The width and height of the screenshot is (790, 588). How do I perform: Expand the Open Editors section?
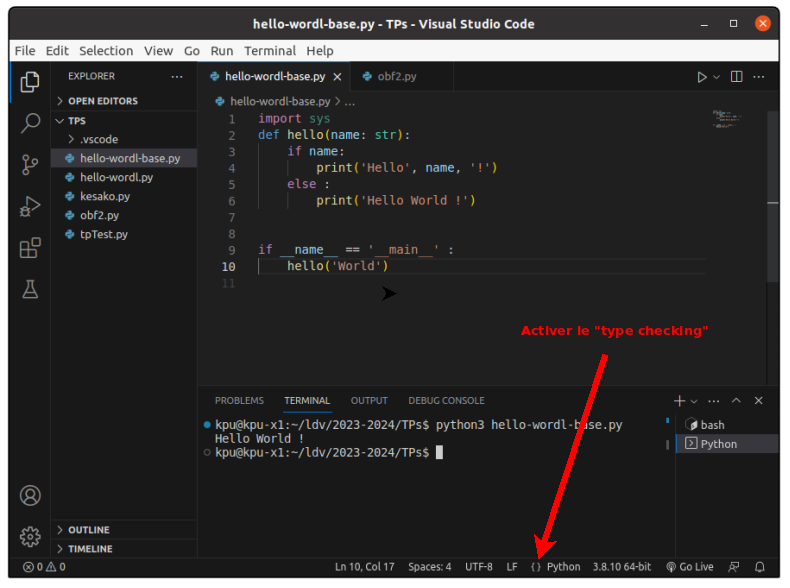pos(124,101)
